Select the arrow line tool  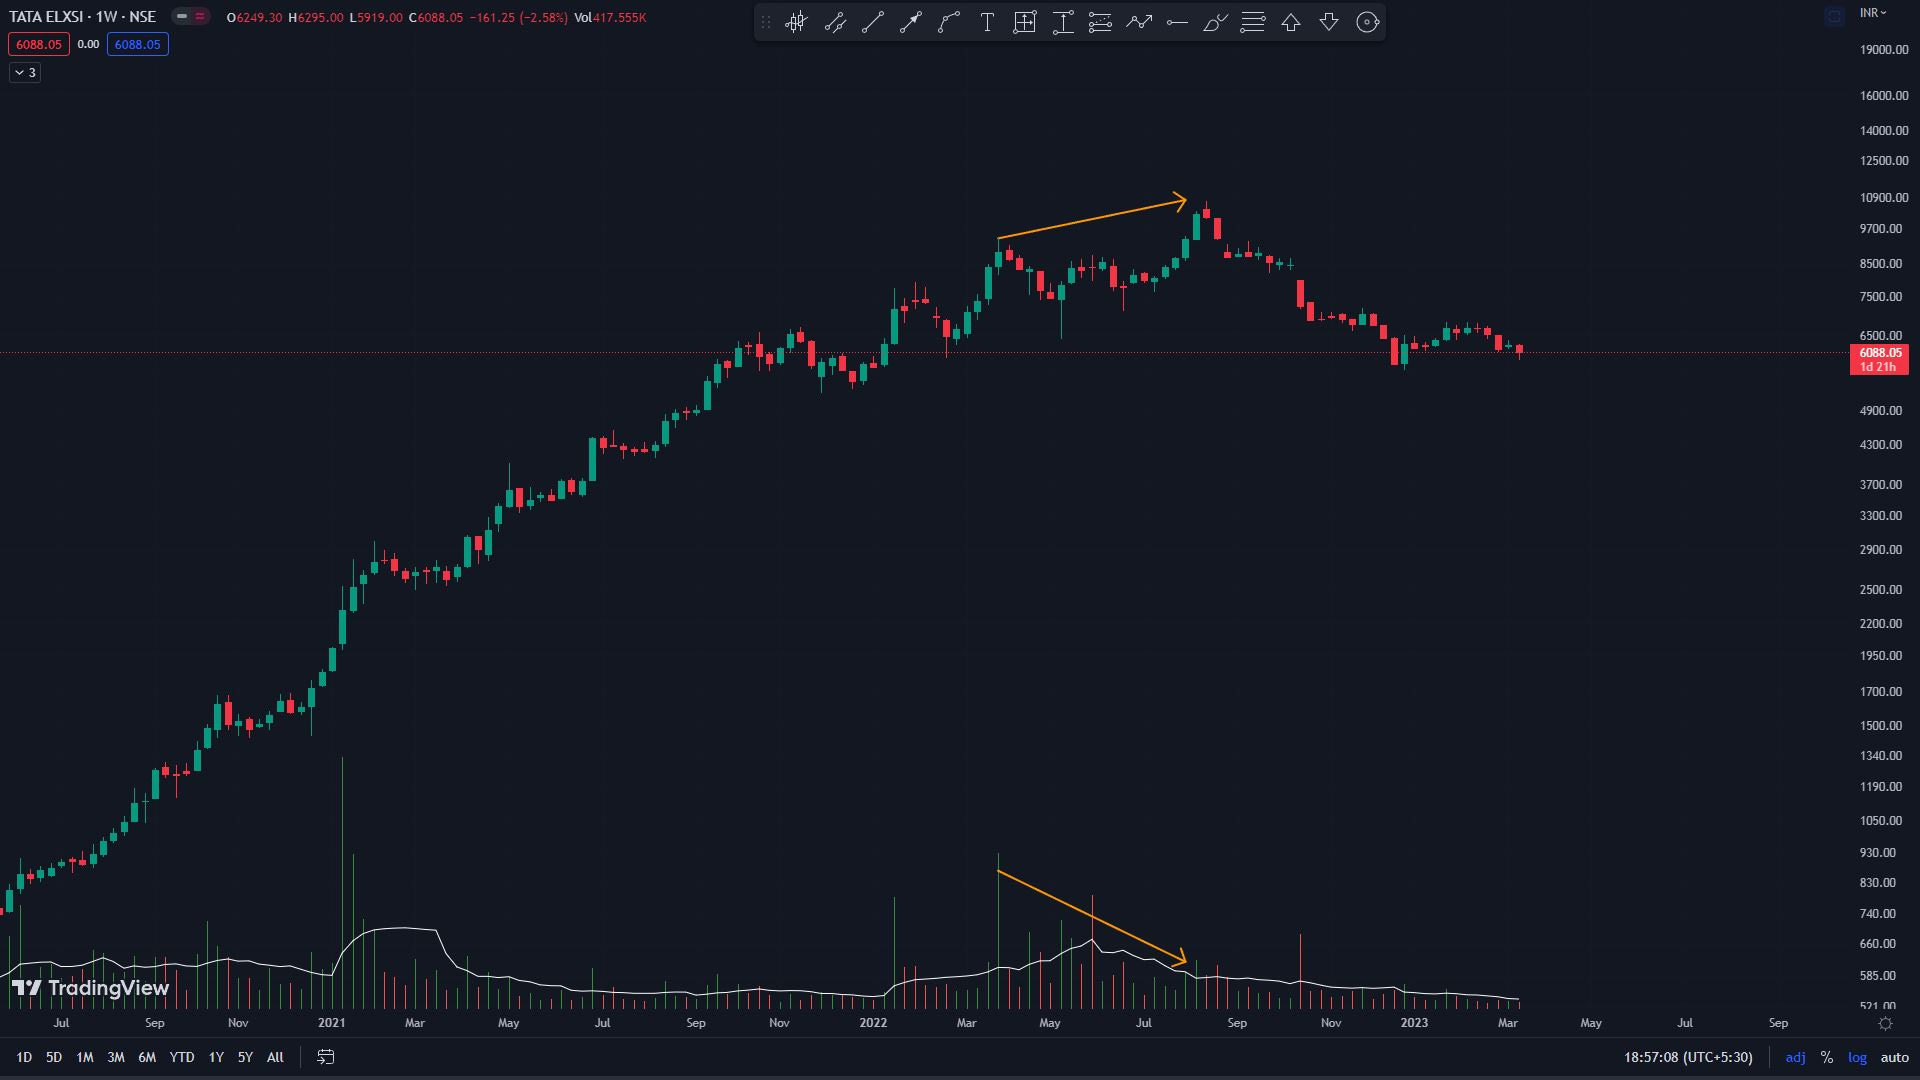coord(911,22)
